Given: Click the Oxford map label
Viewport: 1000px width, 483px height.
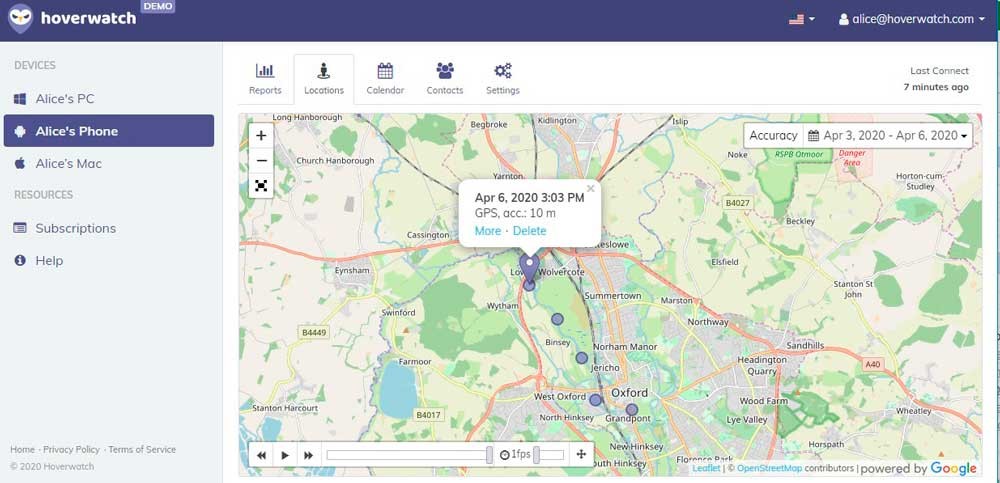Looking at the screenshot, I should 629,392.
